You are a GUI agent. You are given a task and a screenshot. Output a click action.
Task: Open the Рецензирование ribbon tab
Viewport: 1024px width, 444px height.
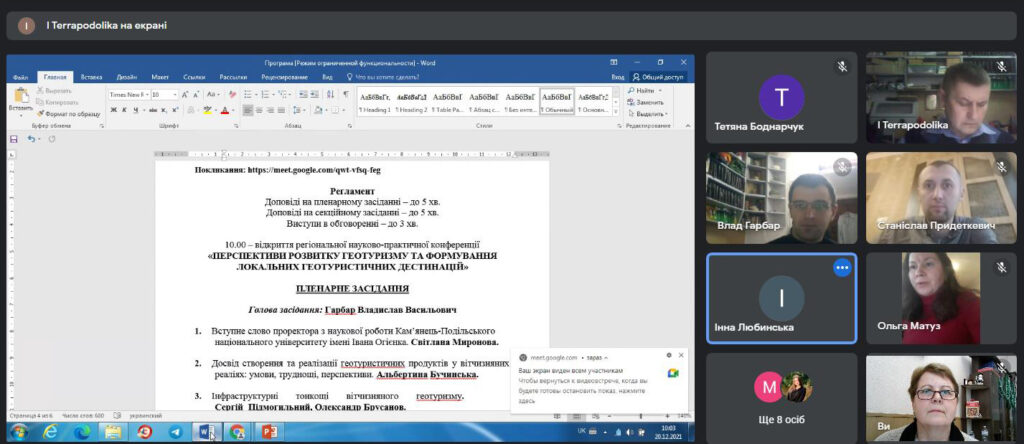[x=284, y=76]
